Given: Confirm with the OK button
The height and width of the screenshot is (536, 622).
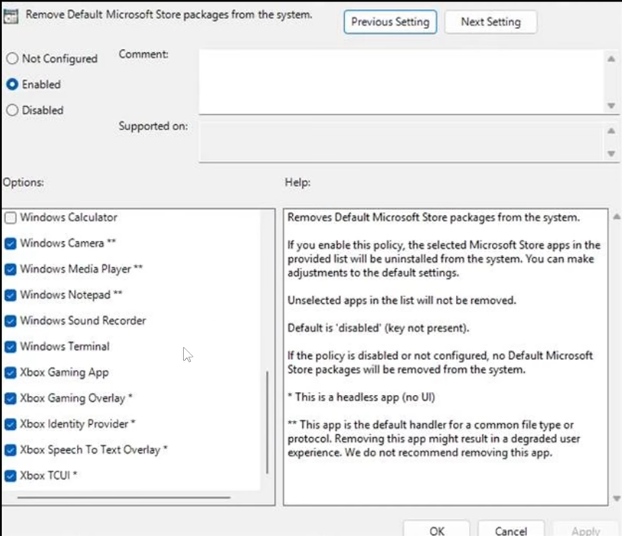Looking at the screenshot, I should click(437, 529).
